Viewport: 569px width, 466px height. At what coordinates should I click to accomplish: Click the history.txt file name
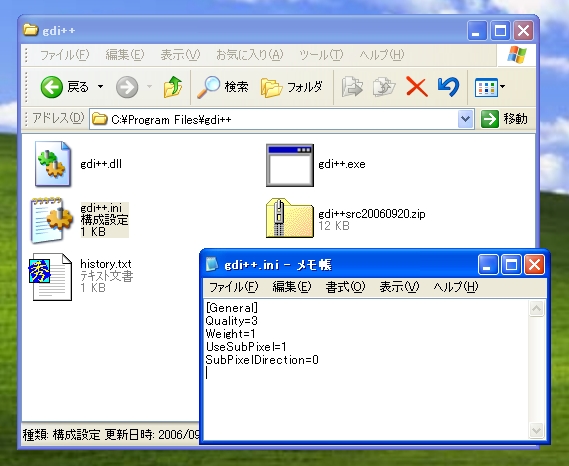106,263
